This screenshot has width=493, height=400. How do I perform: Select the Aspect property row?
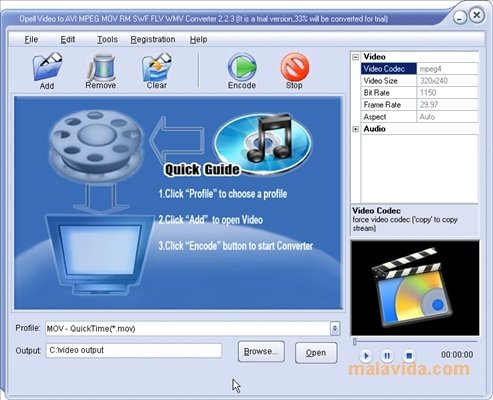pyautogui.click(x=420, y=117)
